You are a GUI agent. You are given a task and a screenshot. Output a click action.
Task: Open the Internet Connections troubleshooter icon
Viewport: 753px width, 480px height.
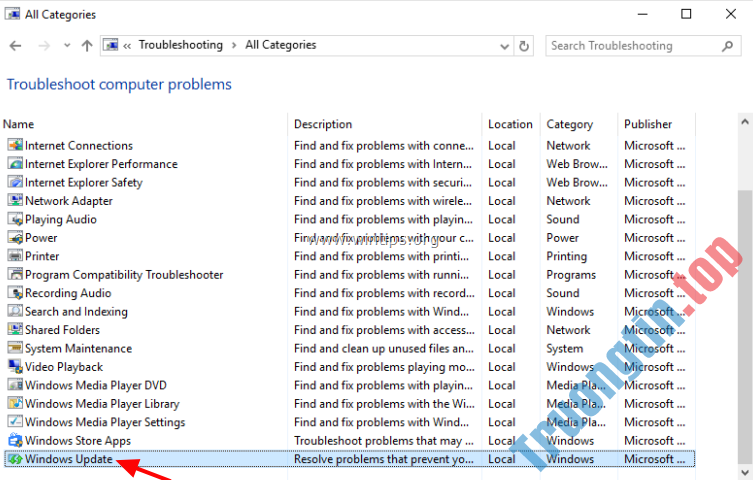click(15, 145)
